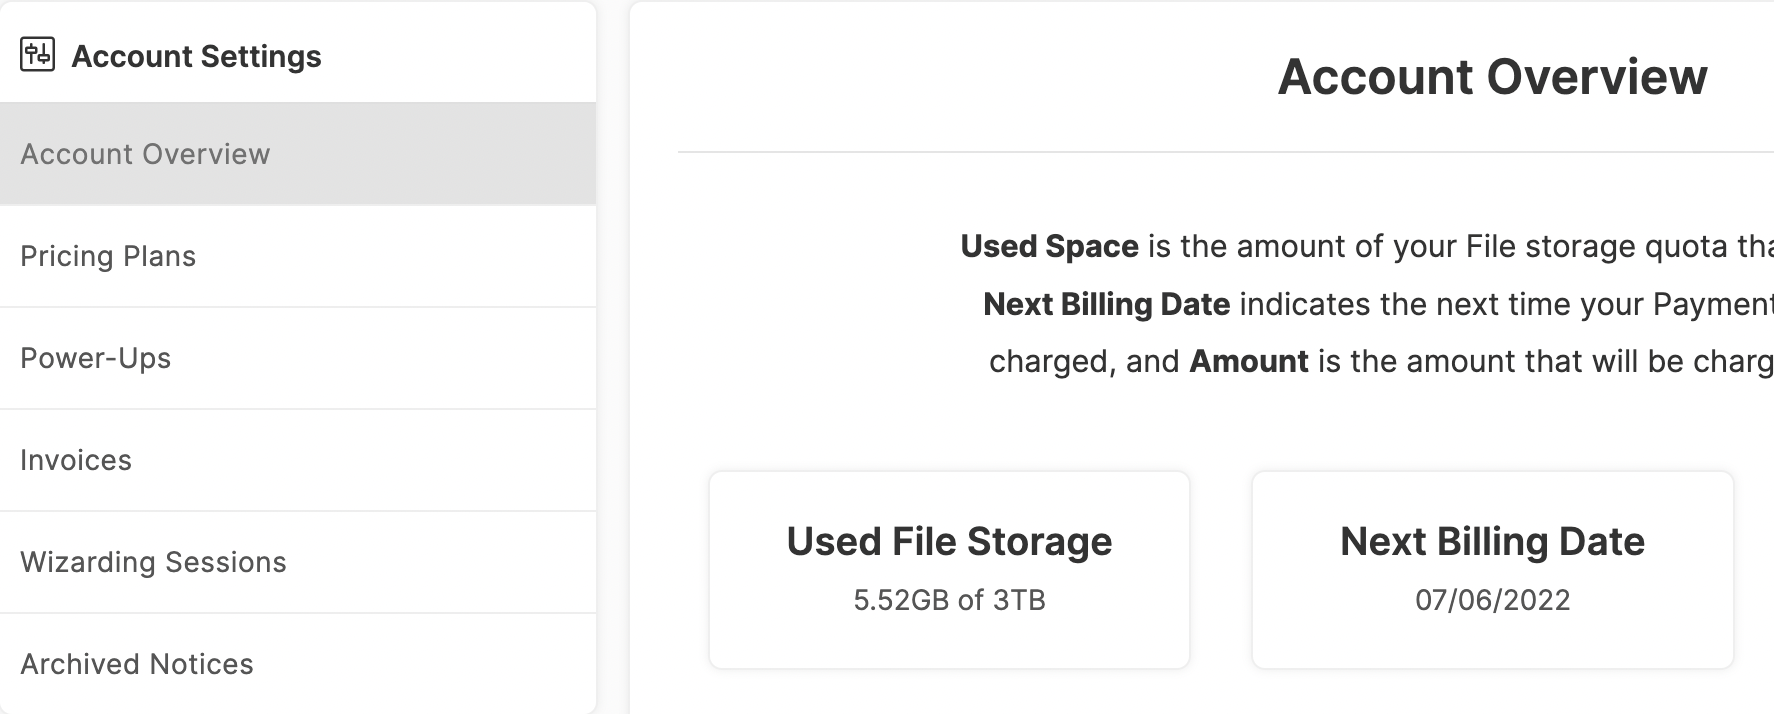Click the Account Settings sidebar header text
This screenshot has height=714, width=1774.
[196, 57]
